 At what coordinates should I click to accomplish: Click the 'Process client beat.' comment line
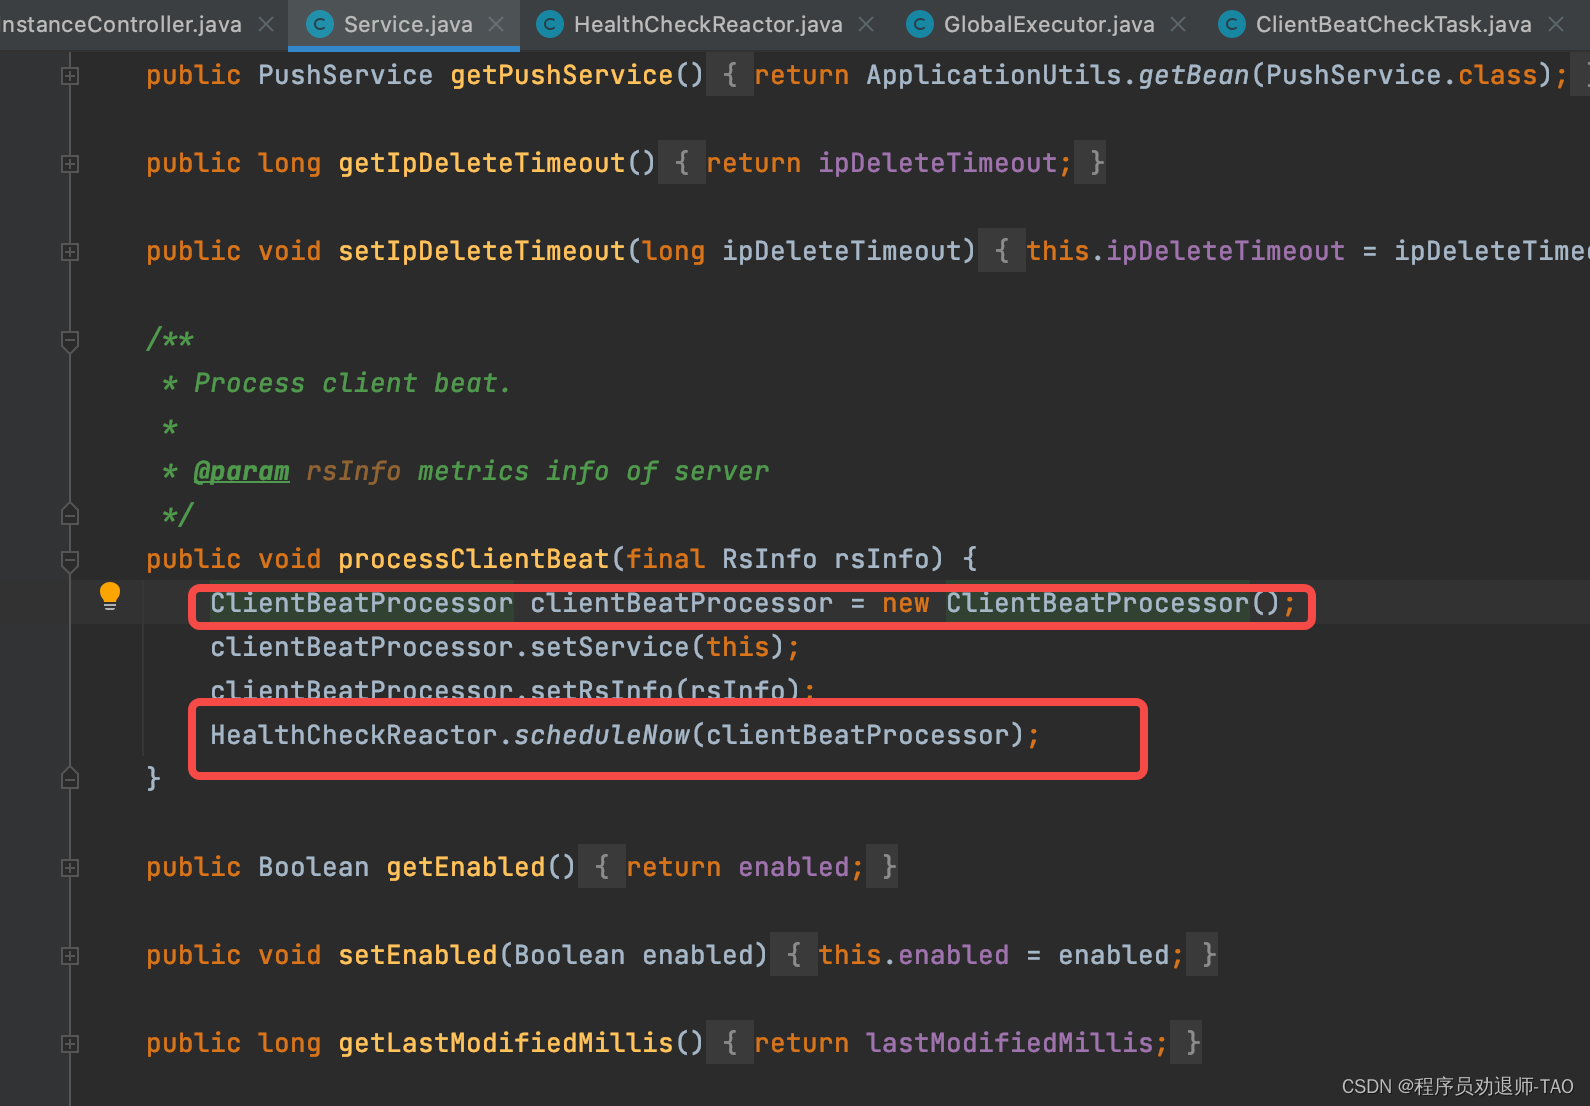coord(352,383)
